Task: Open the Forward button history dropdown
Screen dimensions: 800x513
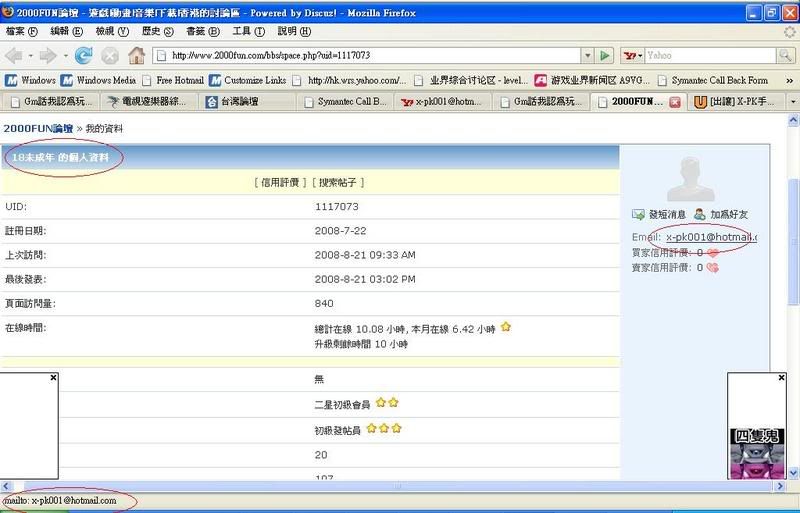Action: pos(65,55)
